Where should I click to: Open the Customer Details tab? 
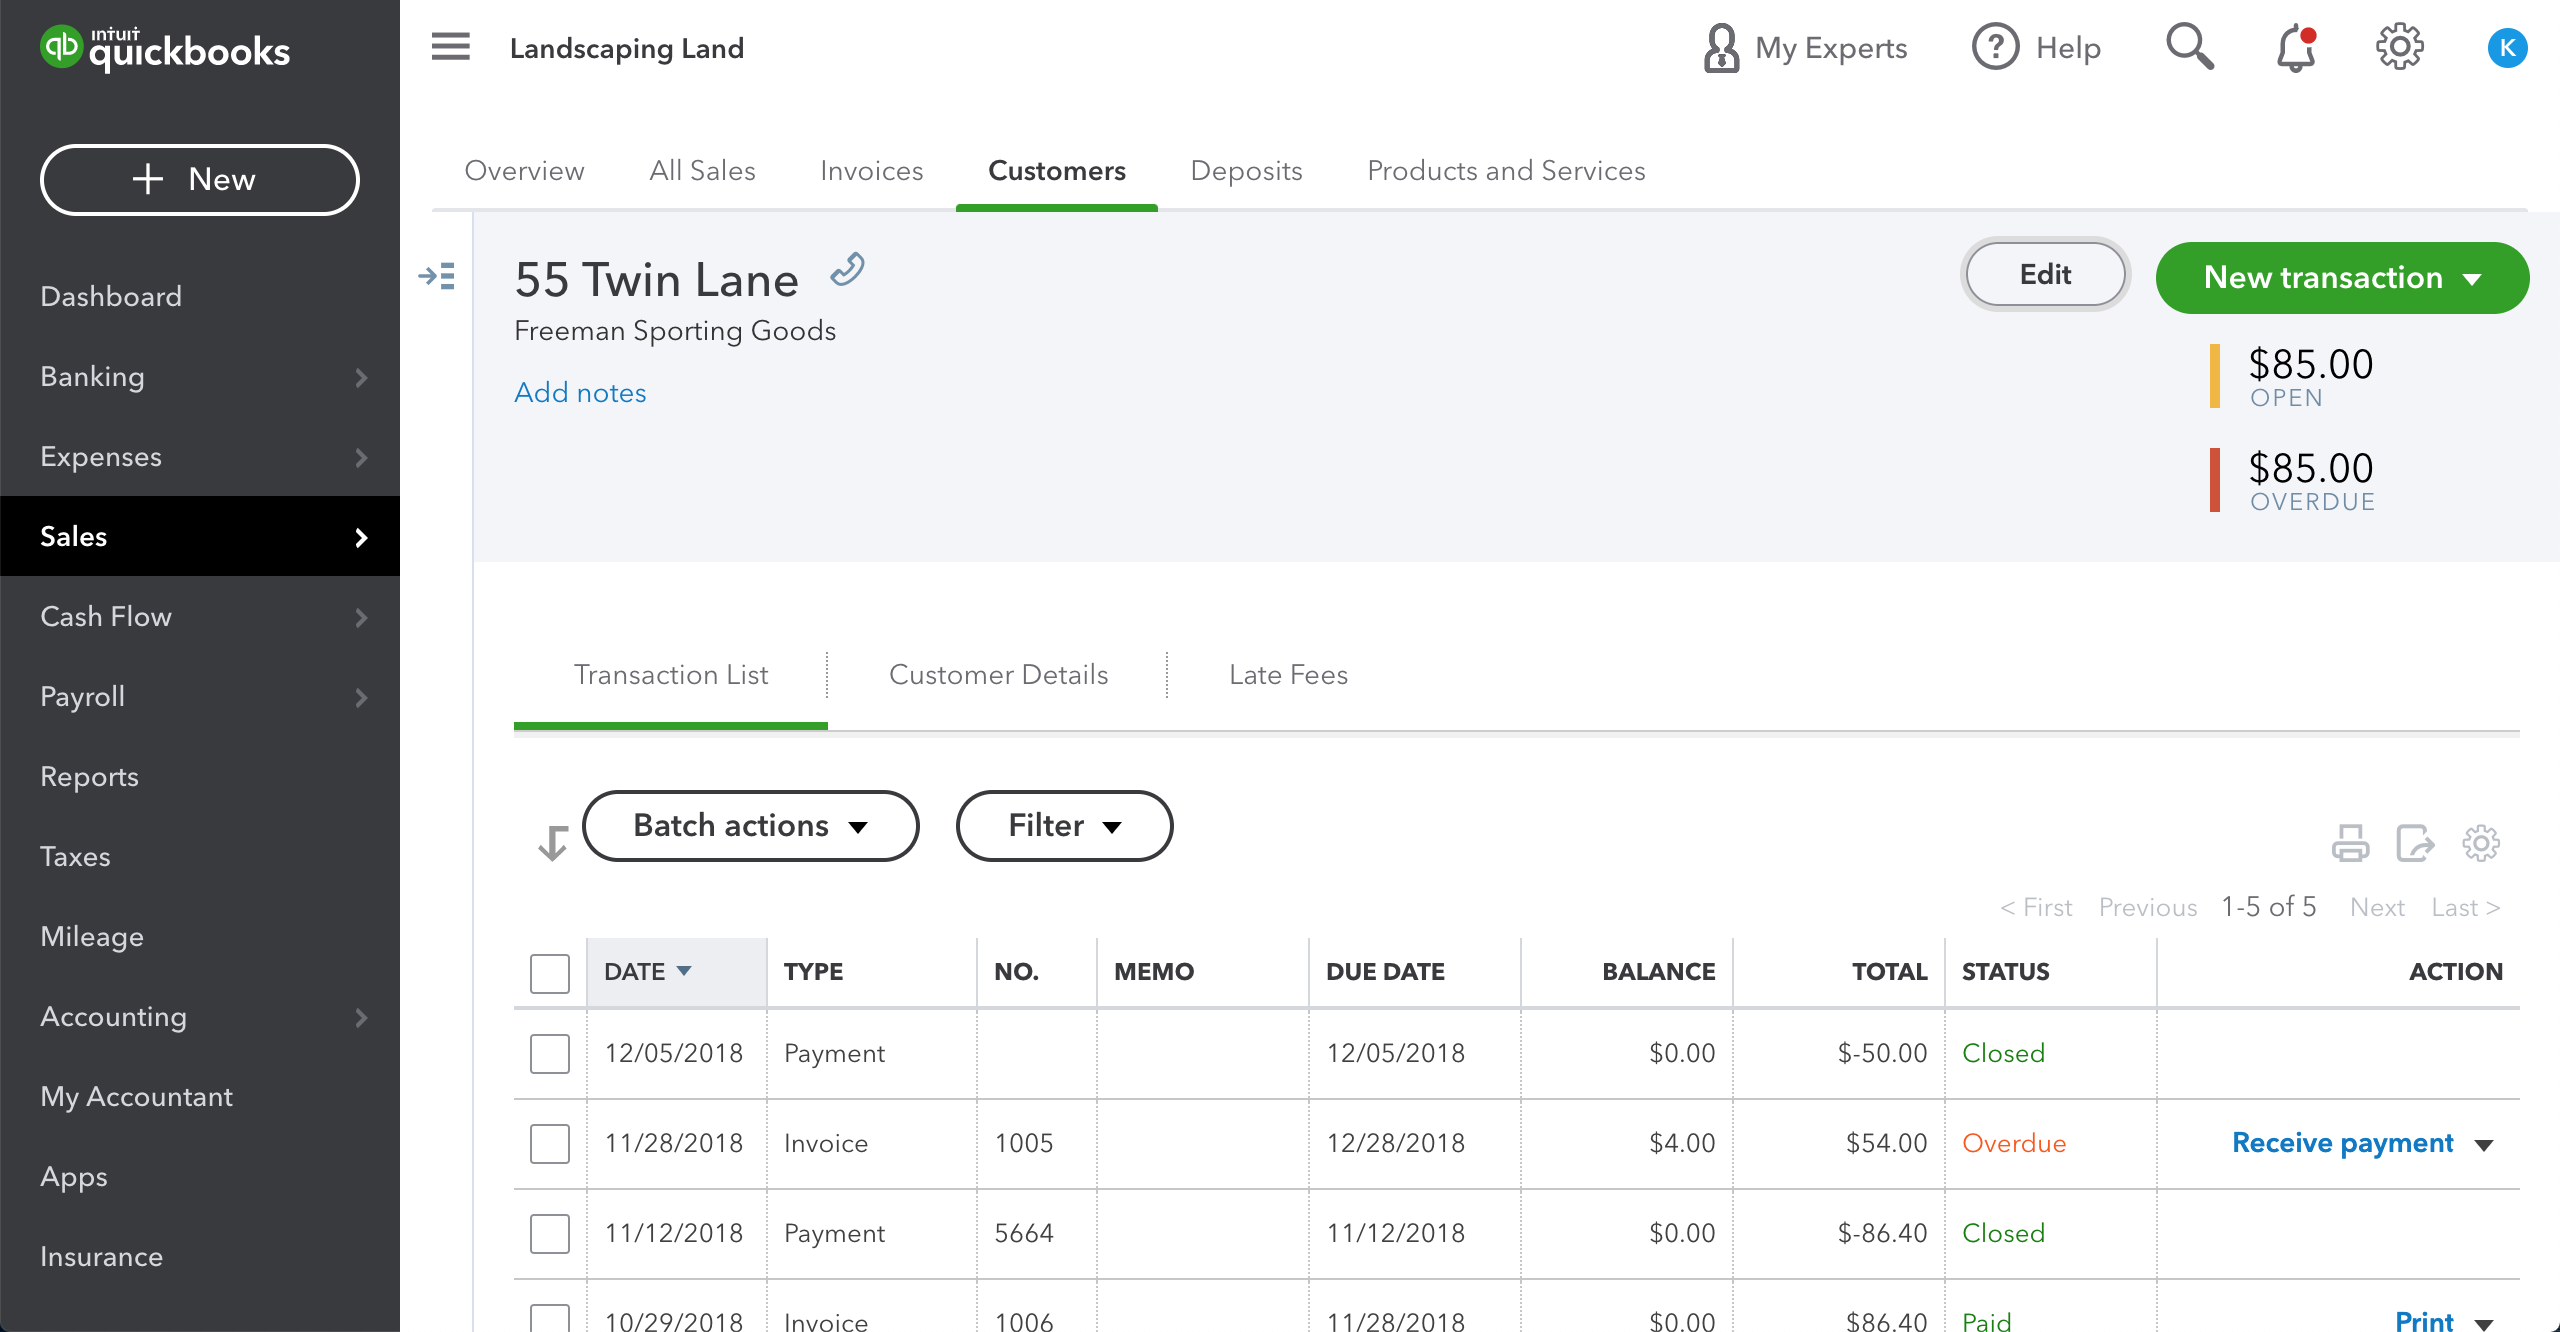(x=998, y=675)
